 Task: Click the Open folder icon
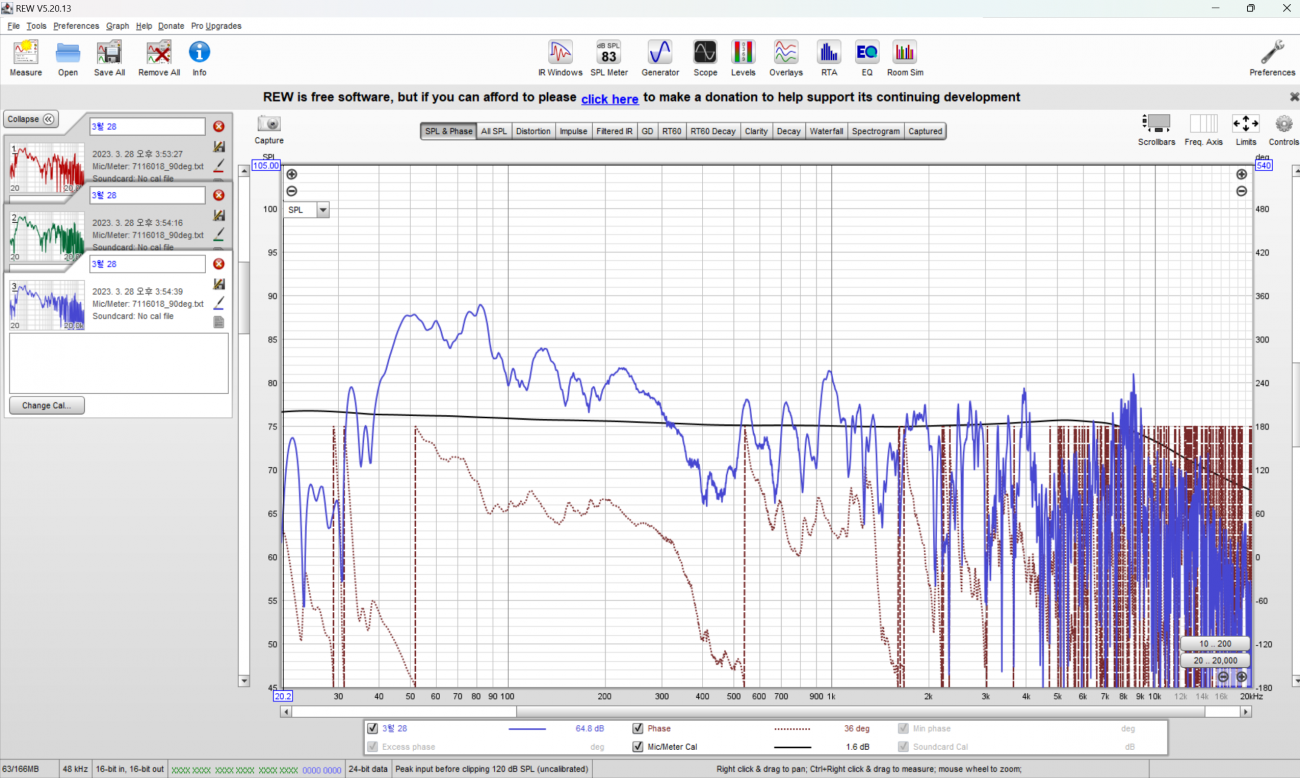pyautogui.click(x=68, y=58)
